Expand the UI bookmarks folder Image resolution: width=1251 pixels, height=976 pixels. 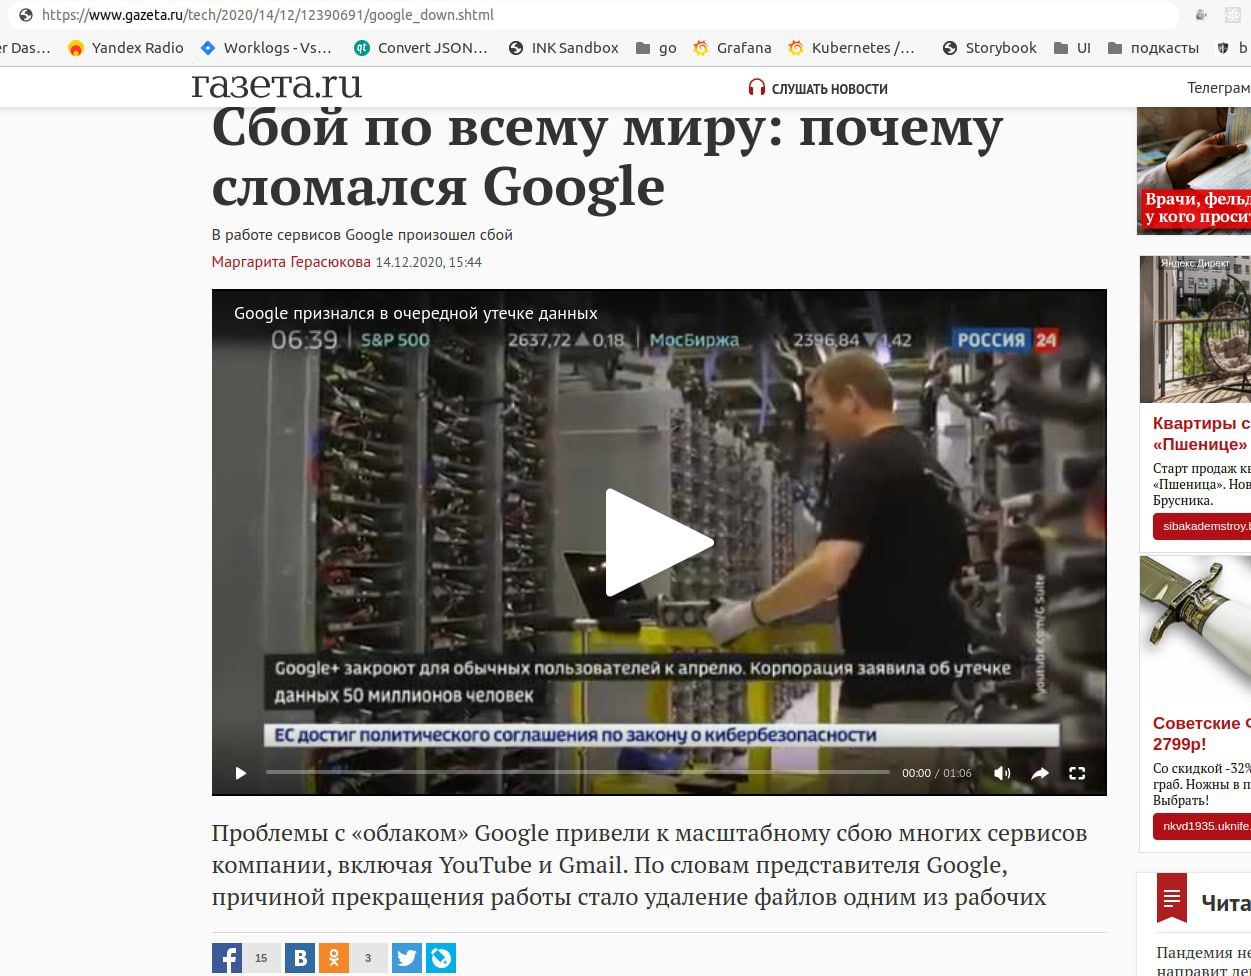tap(1072, 47)
